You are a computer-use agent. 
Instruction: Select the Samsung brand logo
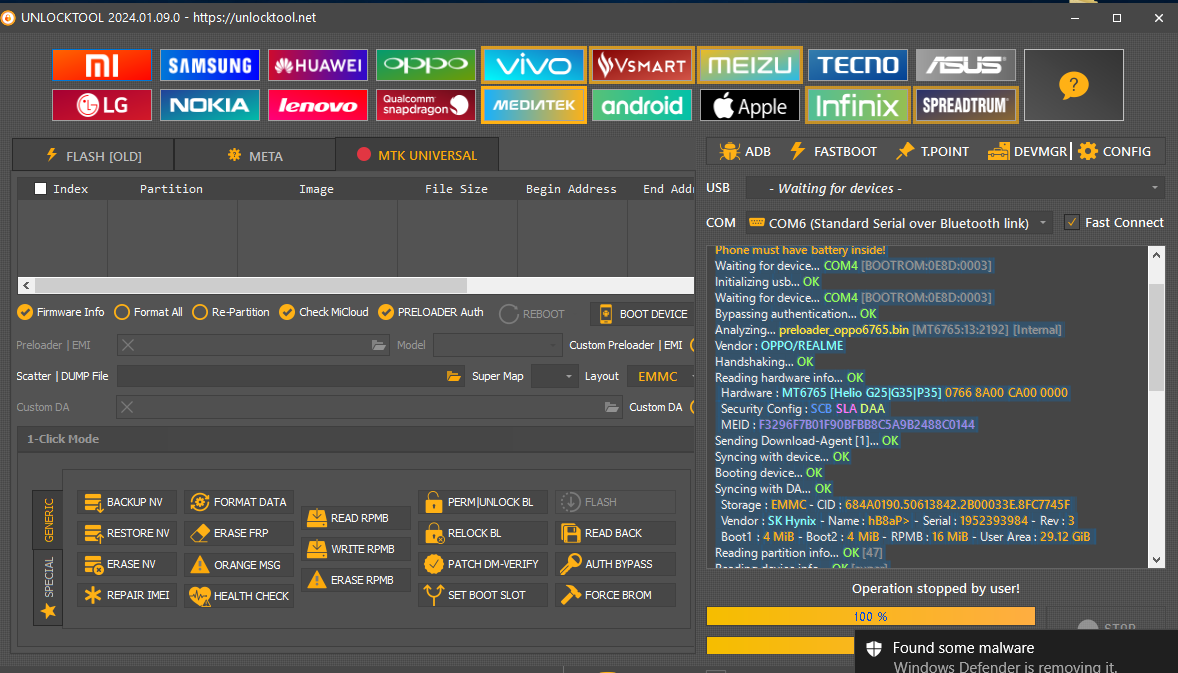click(209, 66)
